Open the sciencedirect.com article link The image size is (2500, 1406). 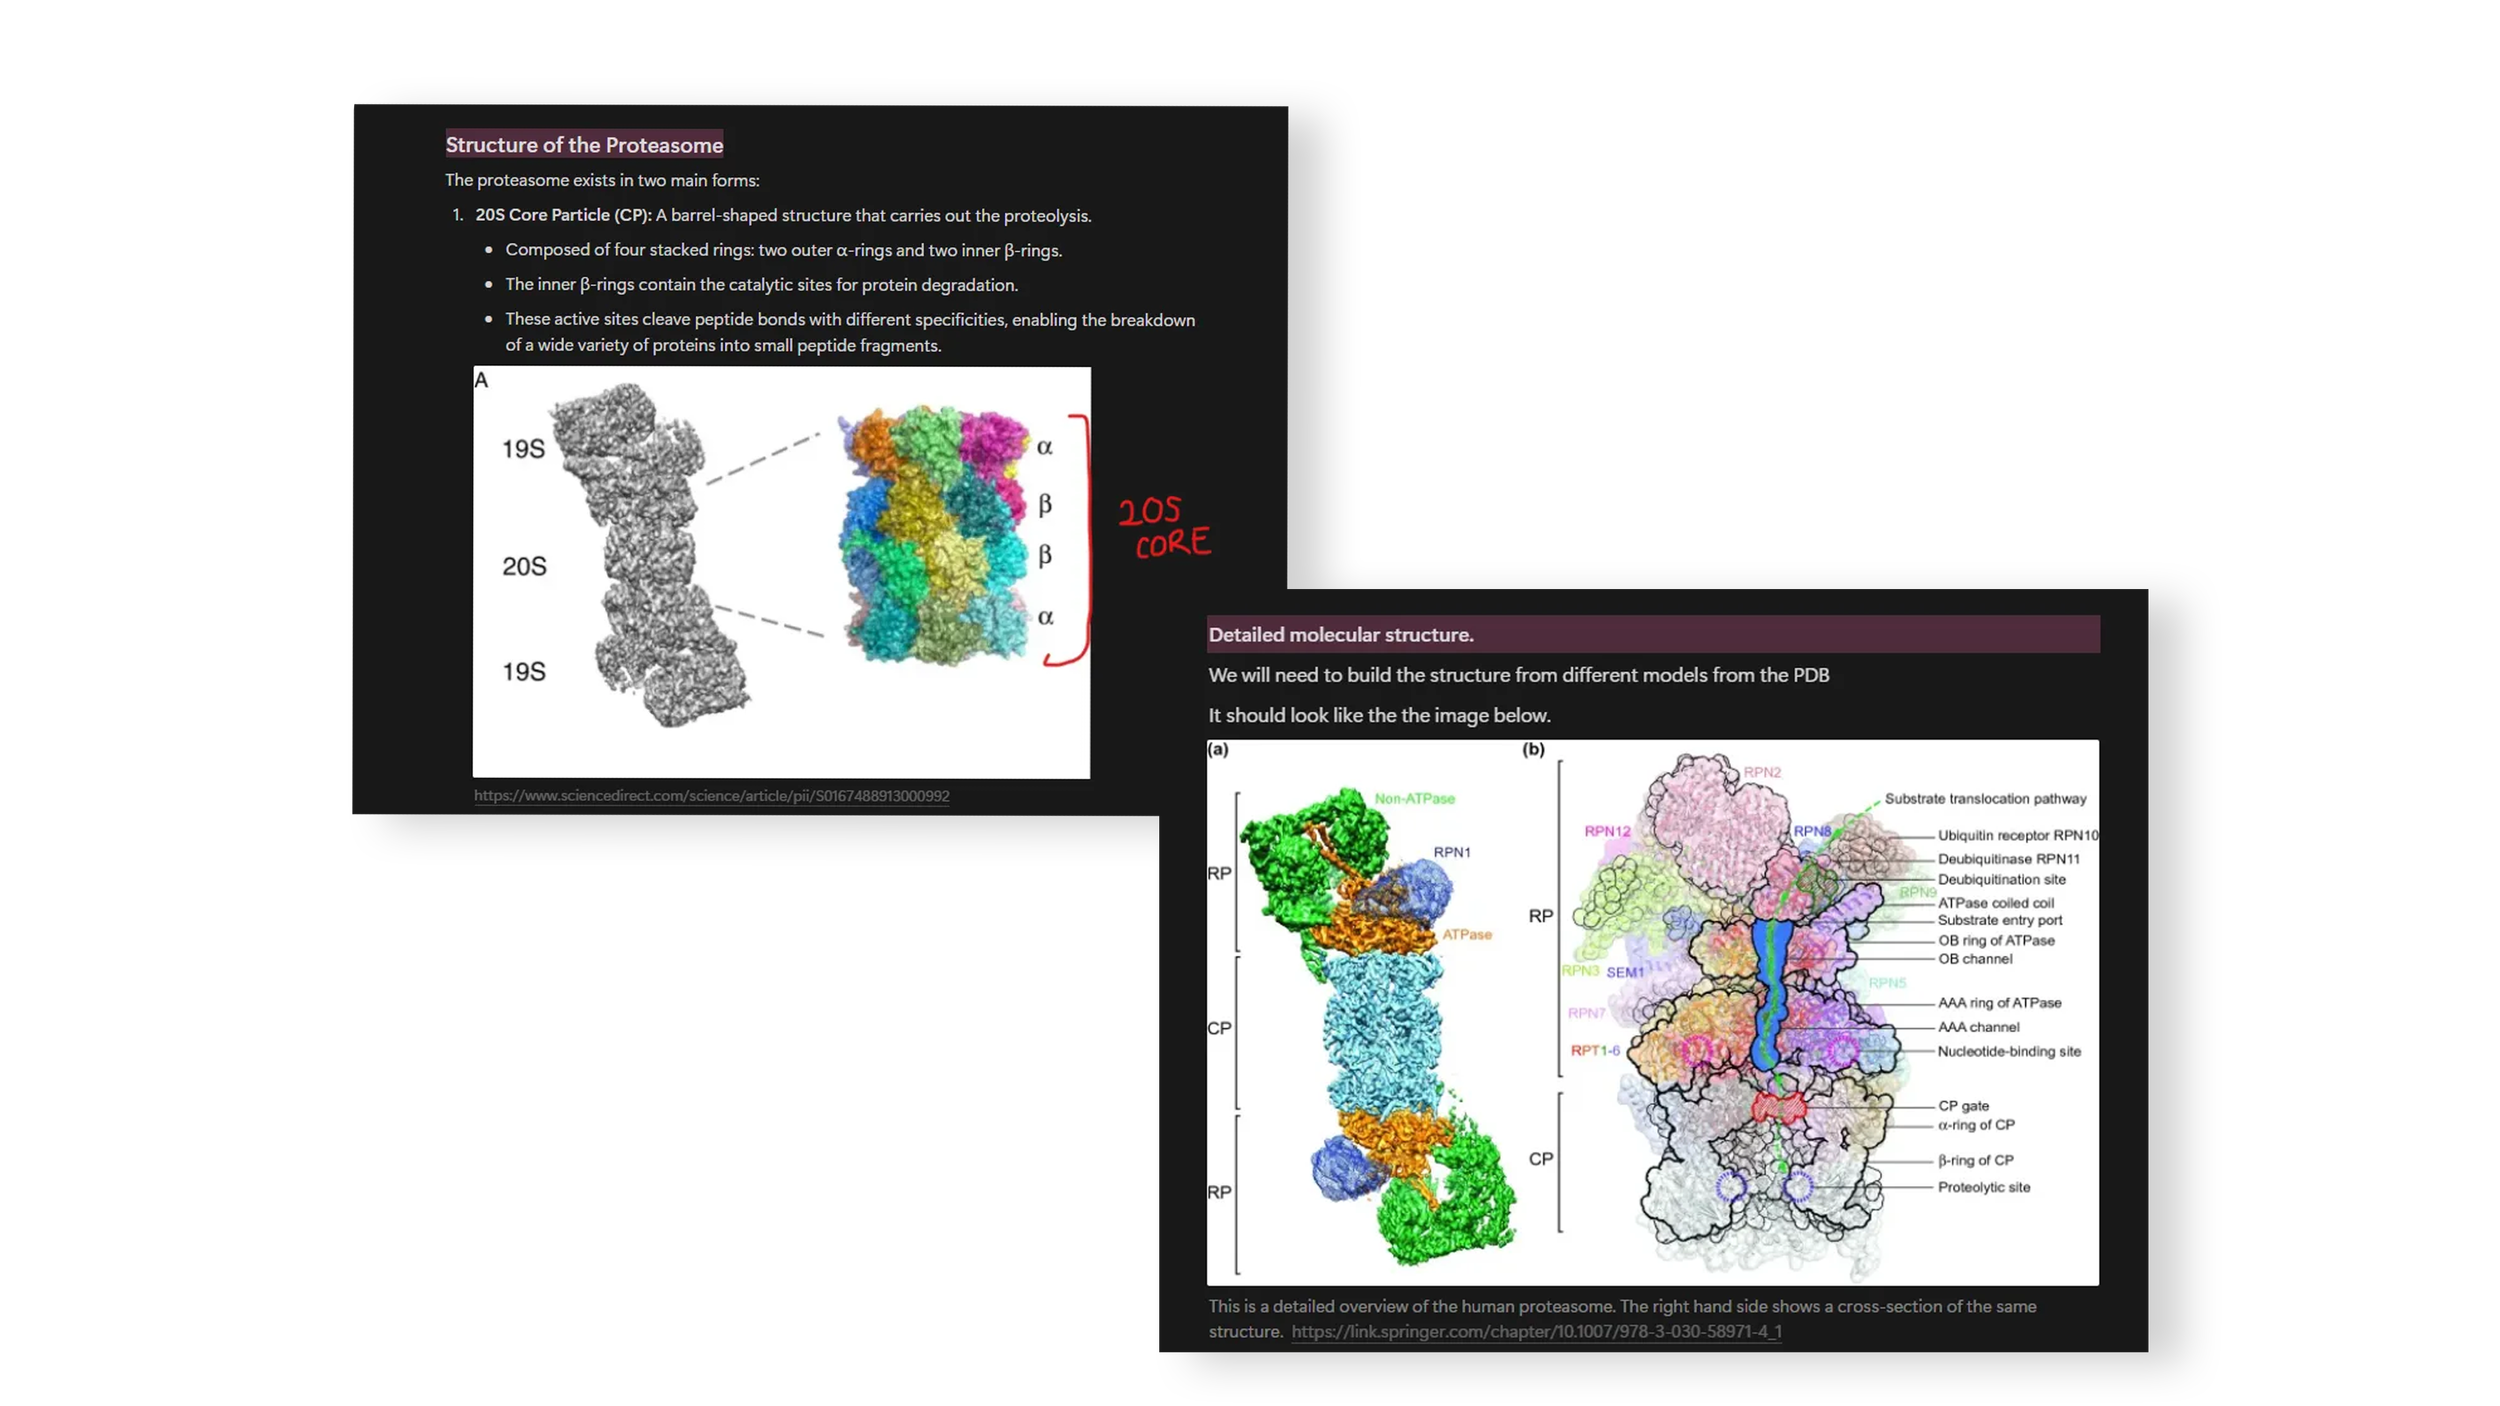711,796
